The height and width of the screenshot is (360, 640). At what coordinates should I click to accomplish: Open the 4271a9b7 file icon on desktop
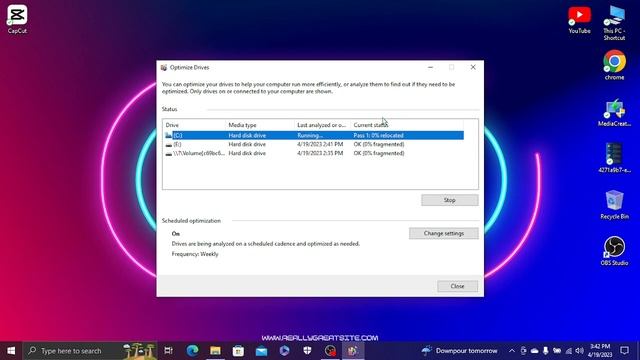[x=614, y=158]
